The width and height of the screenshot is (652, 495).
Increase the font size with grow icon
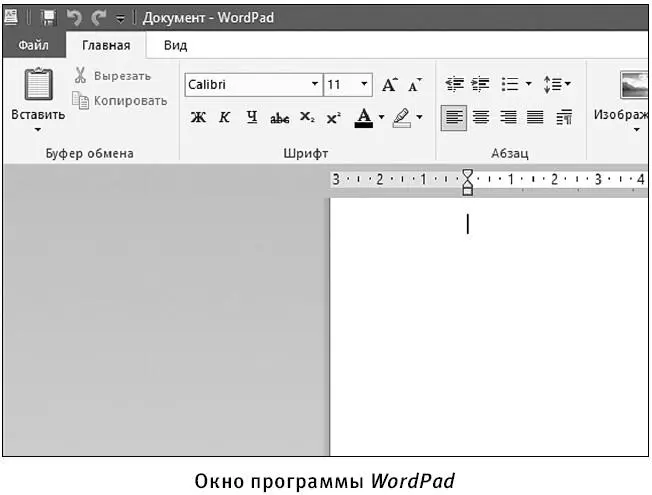click(390, 84)
